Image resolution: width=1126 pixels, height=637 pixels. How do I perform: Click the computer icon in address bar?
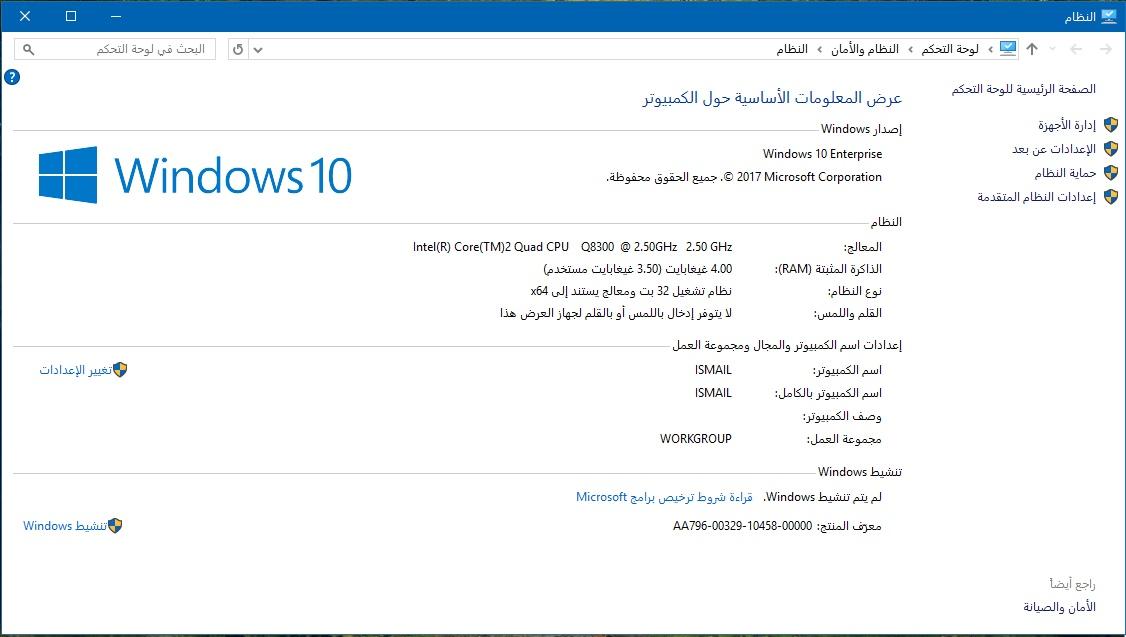click(1008, 49)
